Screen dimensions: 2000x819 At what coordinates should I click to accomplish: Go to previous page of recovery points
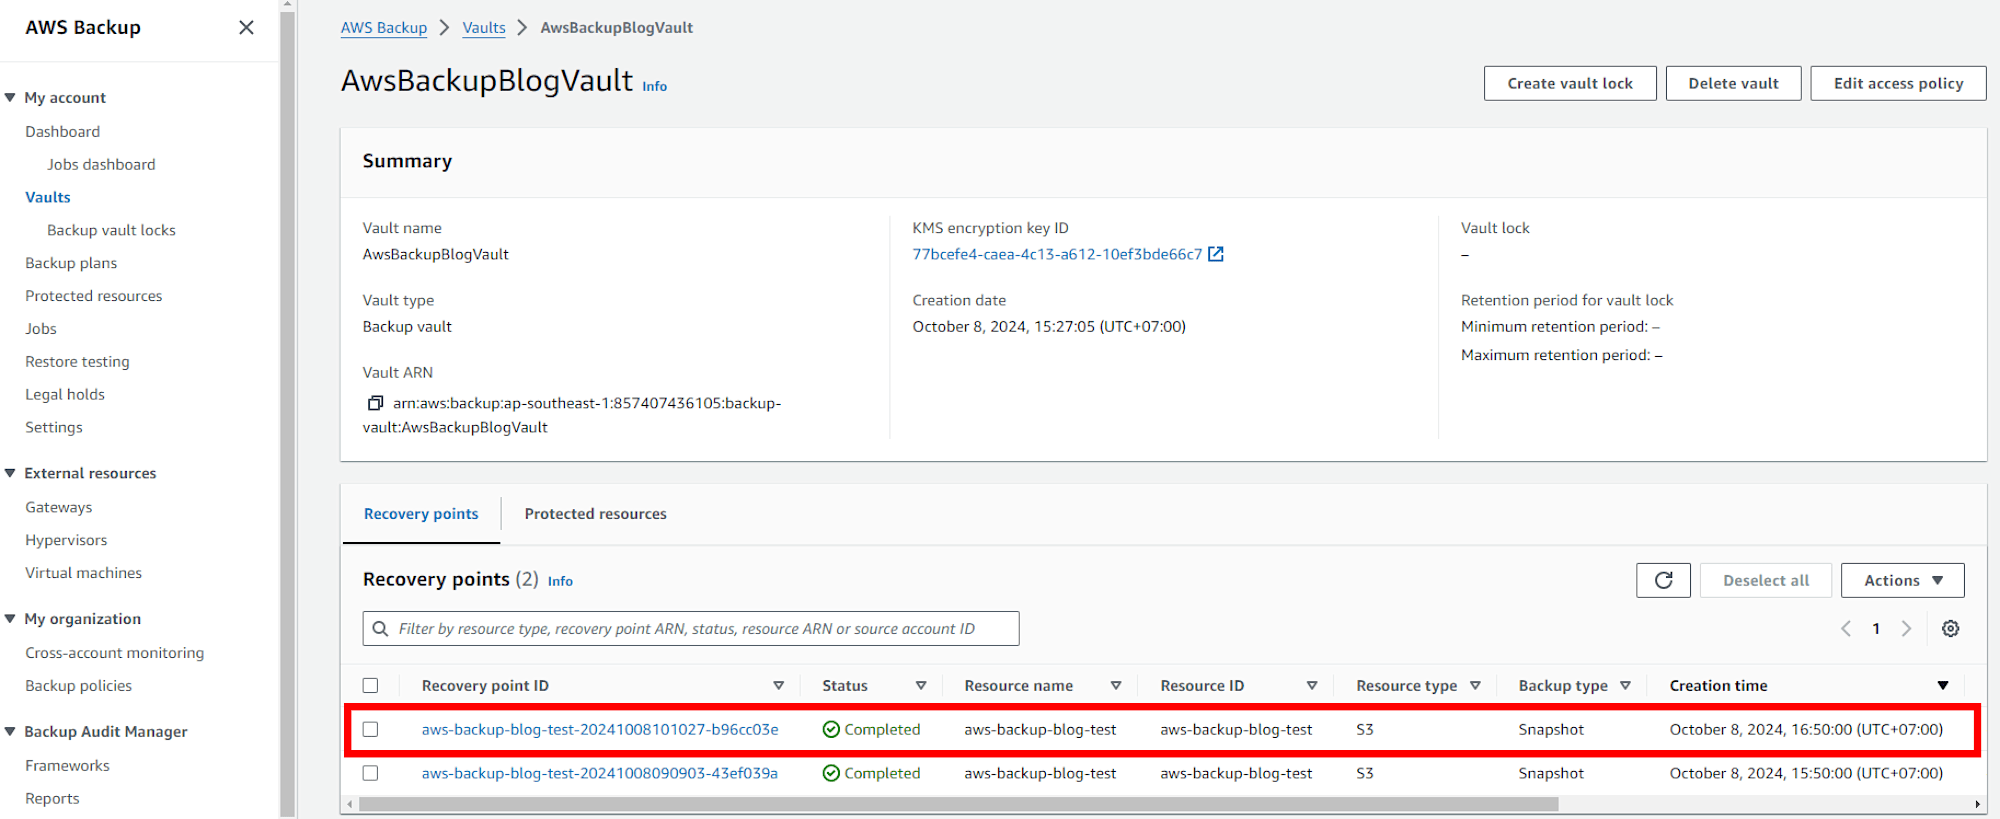[1846, 629]
